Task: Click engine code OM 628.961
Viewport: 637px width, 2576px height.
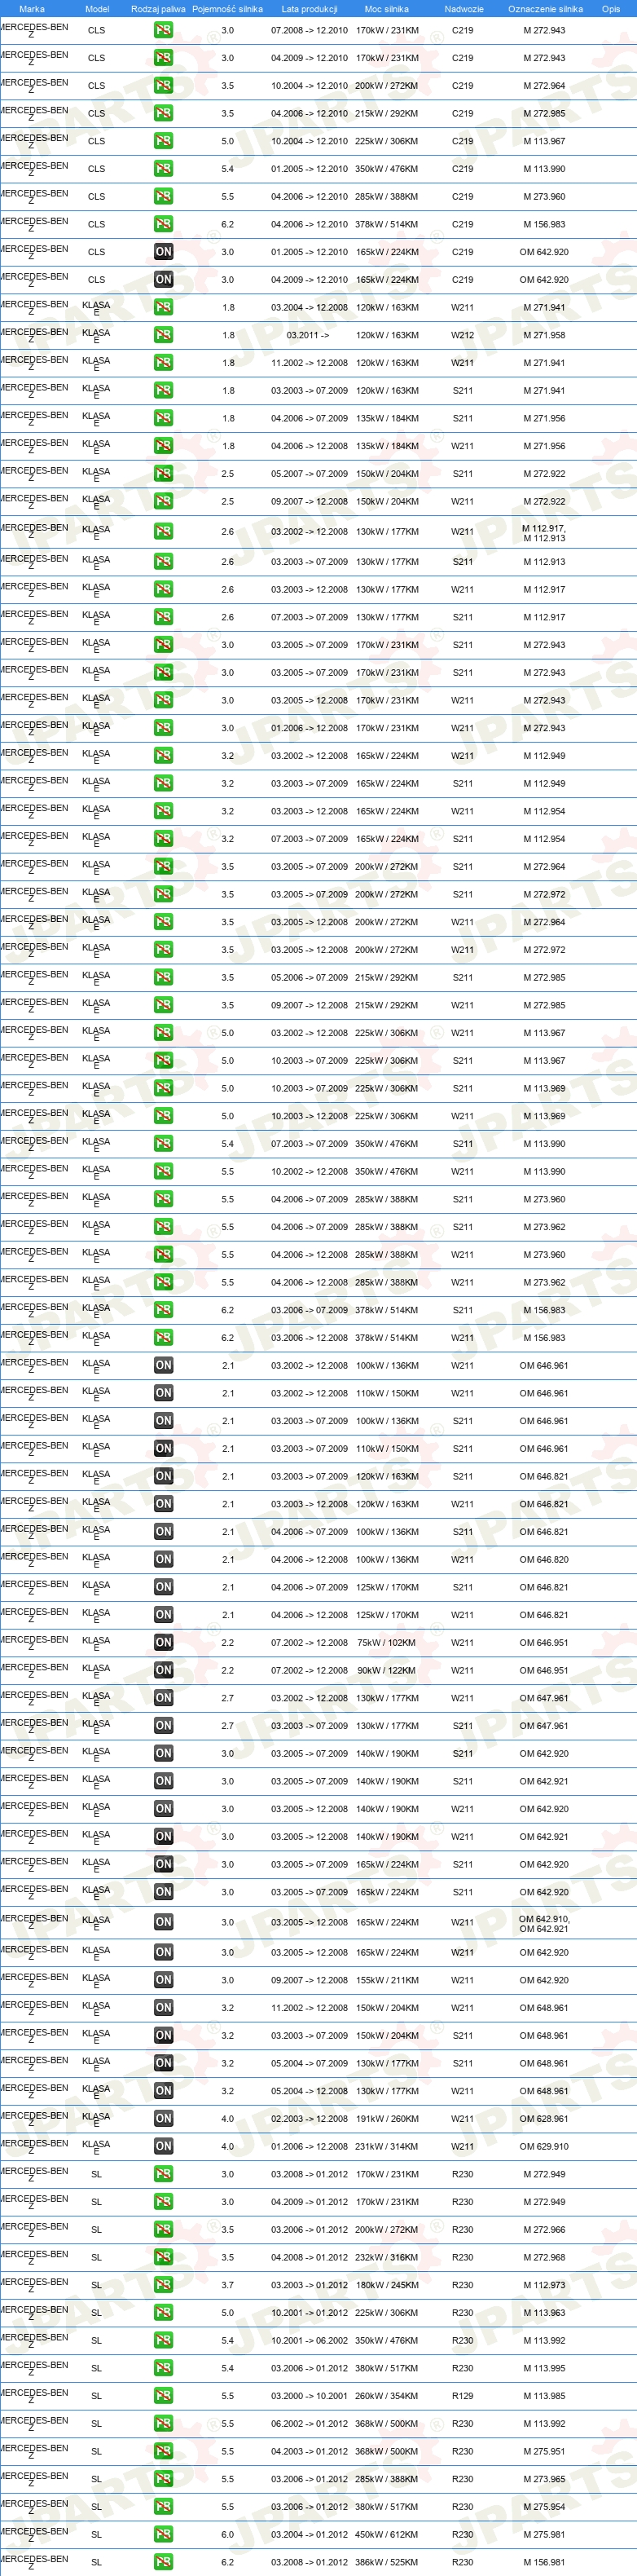Action: 544,2119
